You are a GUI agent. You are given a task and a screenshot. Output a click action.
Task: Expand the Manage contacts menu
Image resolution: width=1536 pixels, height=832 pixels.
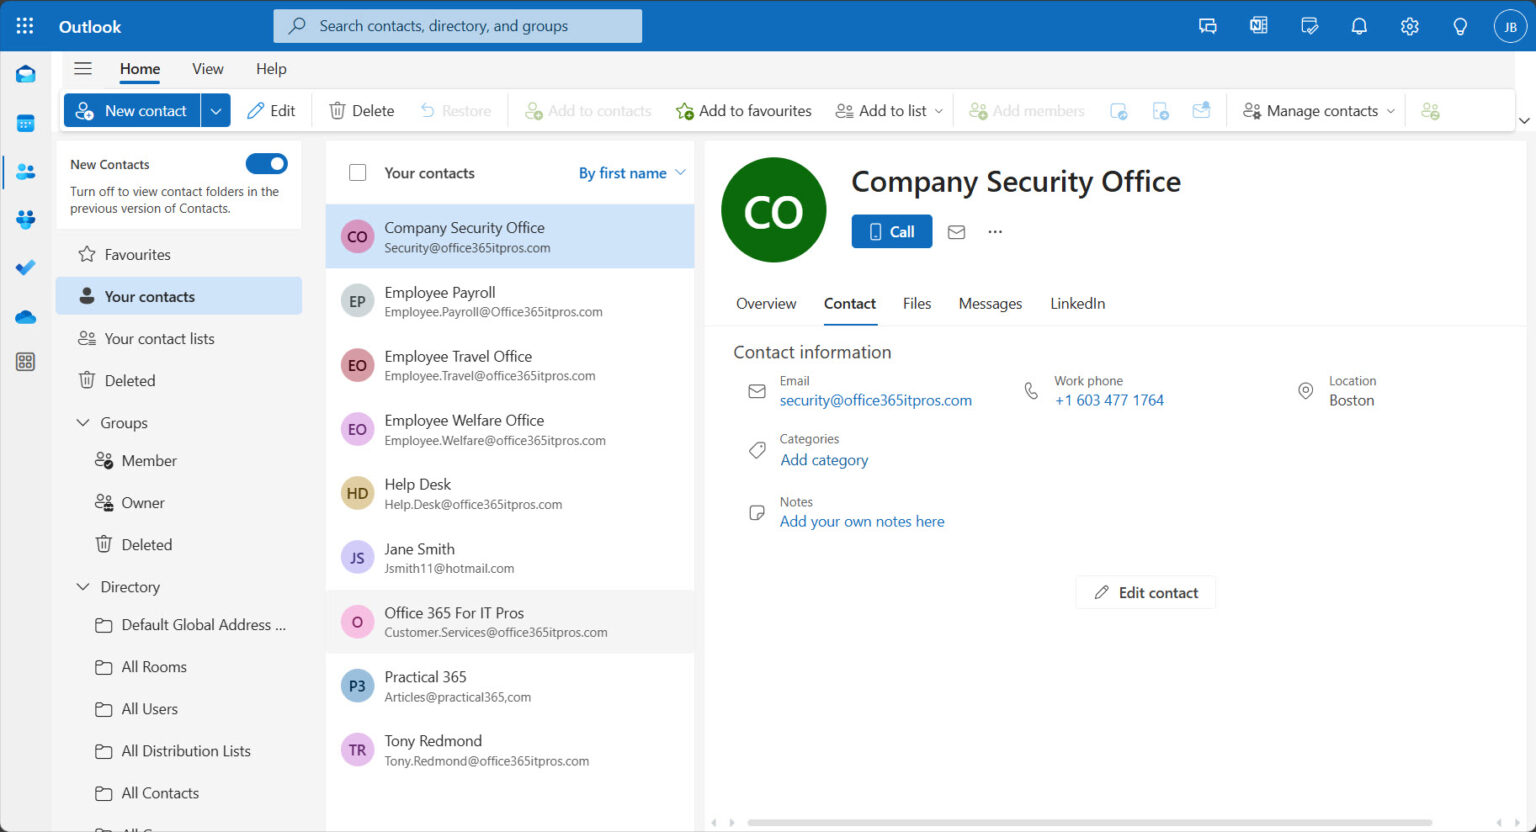(1319, 111)
